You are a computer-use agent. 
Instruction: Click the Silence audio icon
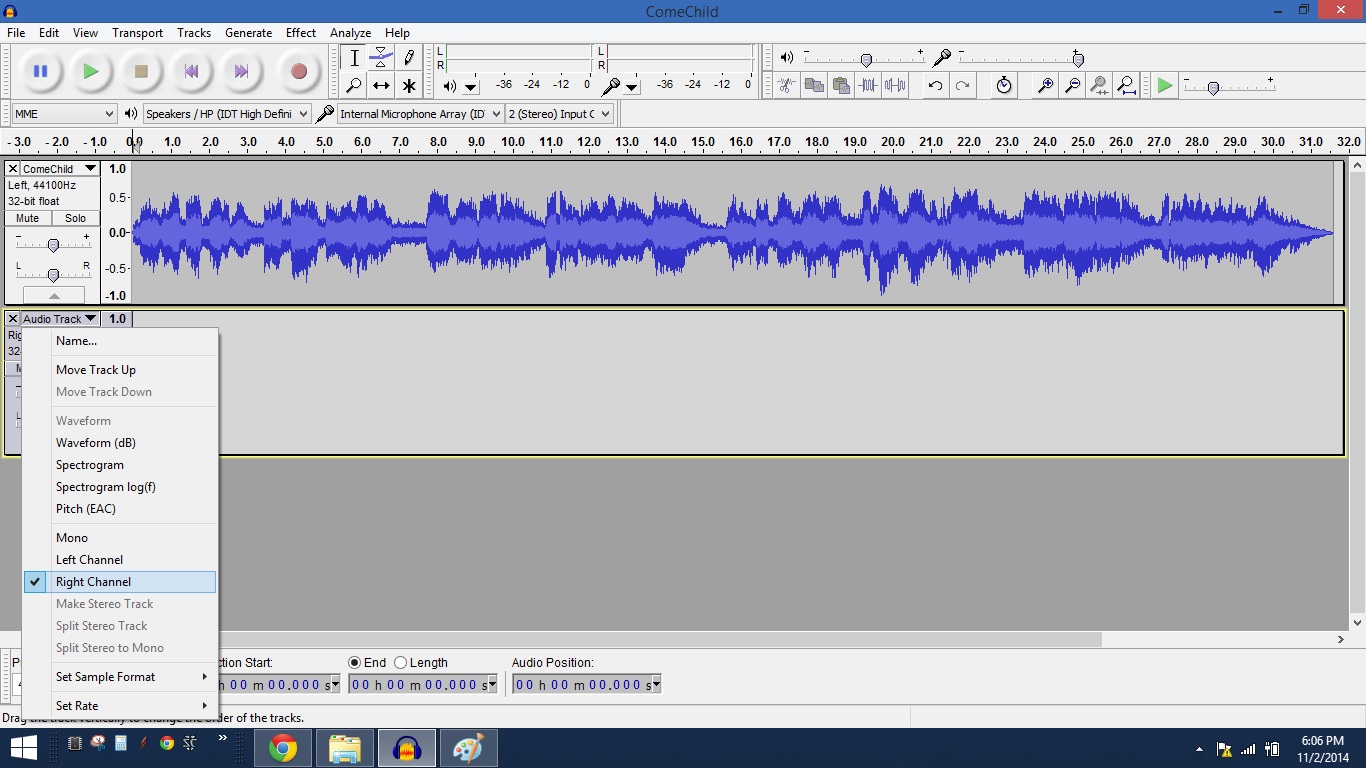pos(895,86)
